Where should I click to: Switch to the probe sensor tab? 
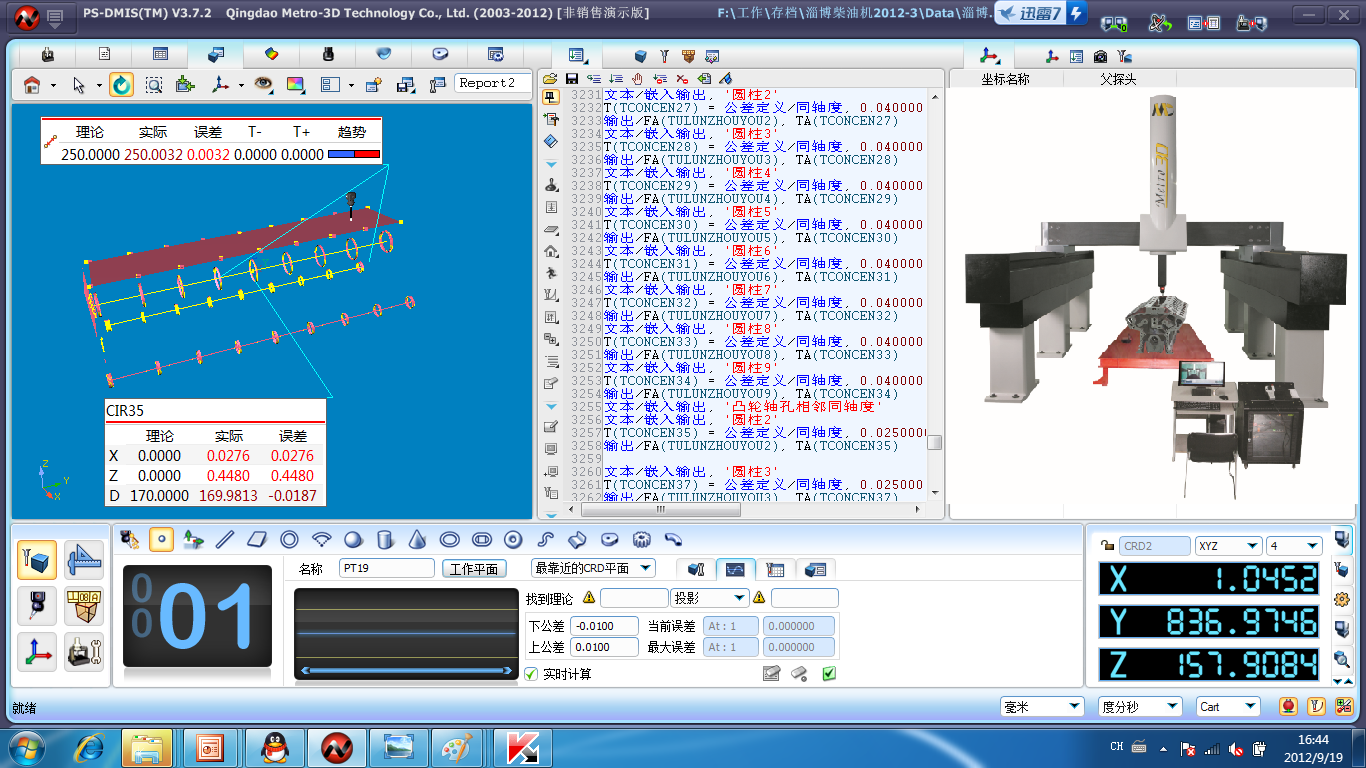click(327, 54)
